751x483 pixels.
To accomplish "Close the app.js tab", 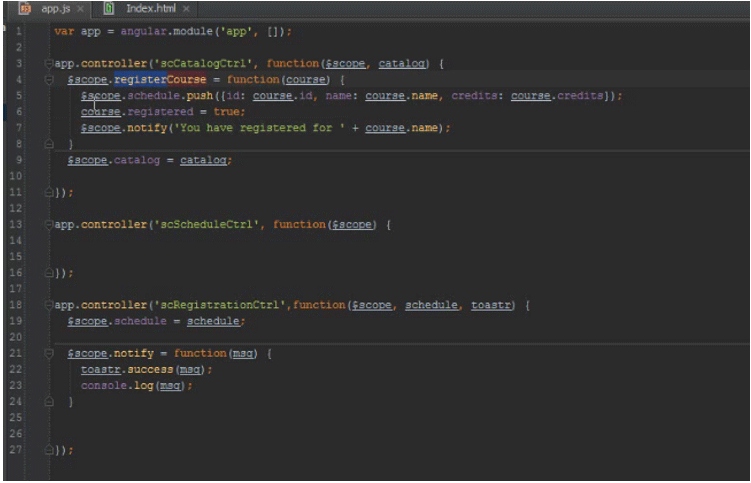I will (x=80, y=9).
